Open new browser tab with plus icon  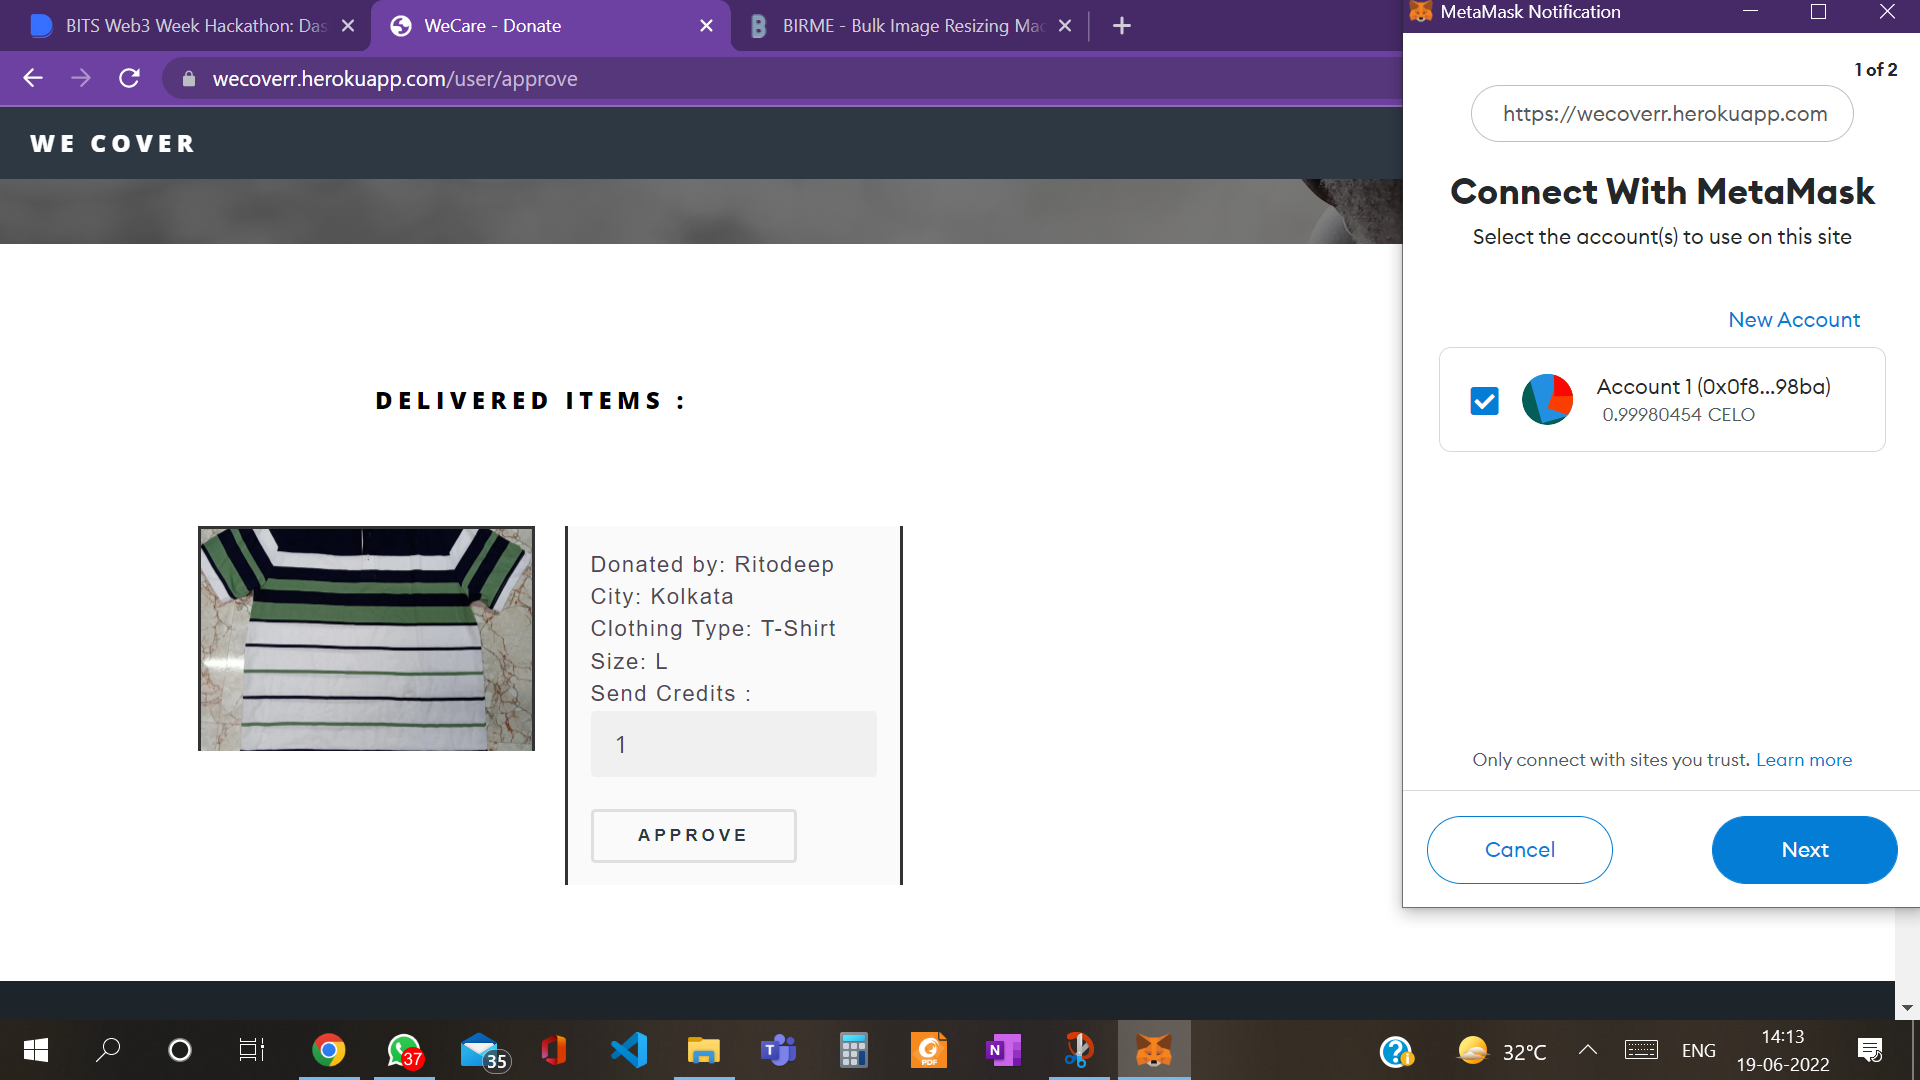coord(1122,26)
